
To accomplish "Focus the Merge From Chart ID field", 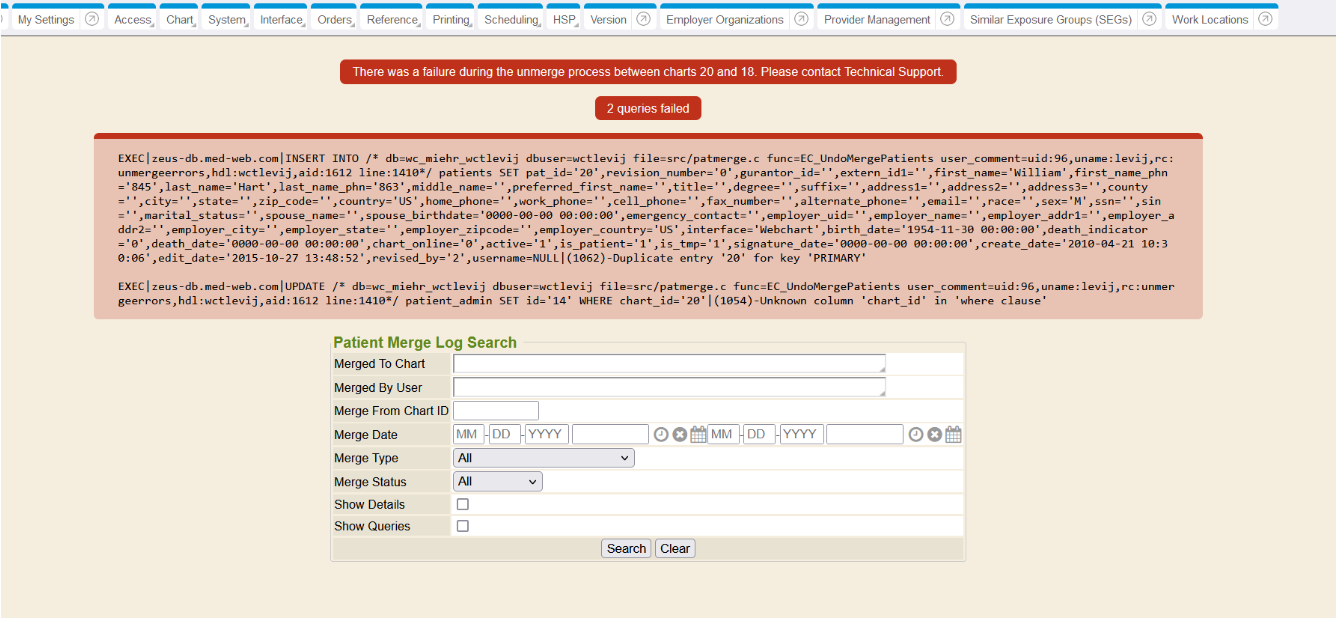I will pyautogui.click(x=496, y=411).
